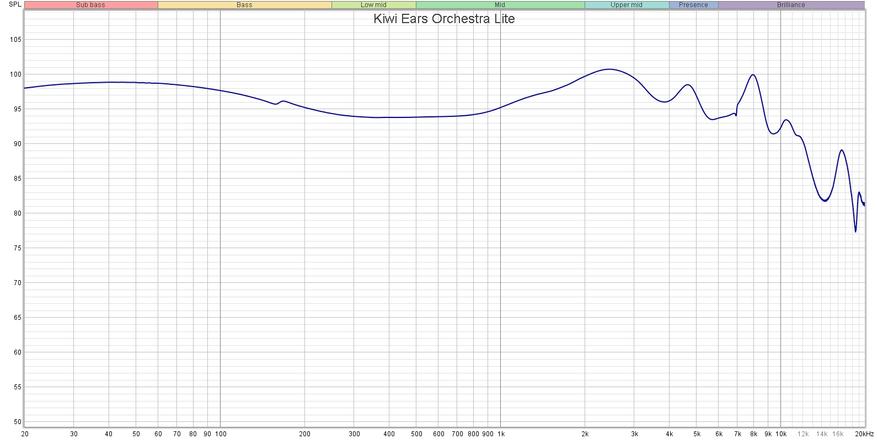Click the Kiwi Ears Orchestra Lite title
This screenshot has height=440, width=877.
tap(444, 18)
